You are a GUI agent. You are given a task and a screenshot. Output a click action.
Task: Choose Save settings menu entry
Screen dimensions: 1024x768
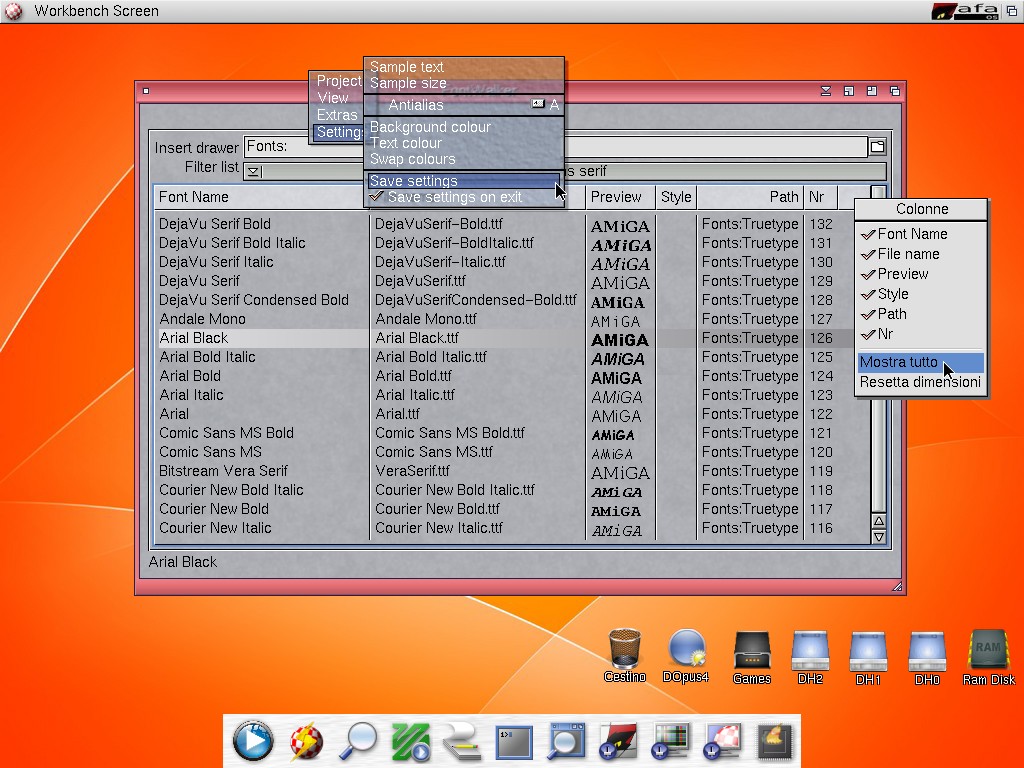tap(414, 181)
